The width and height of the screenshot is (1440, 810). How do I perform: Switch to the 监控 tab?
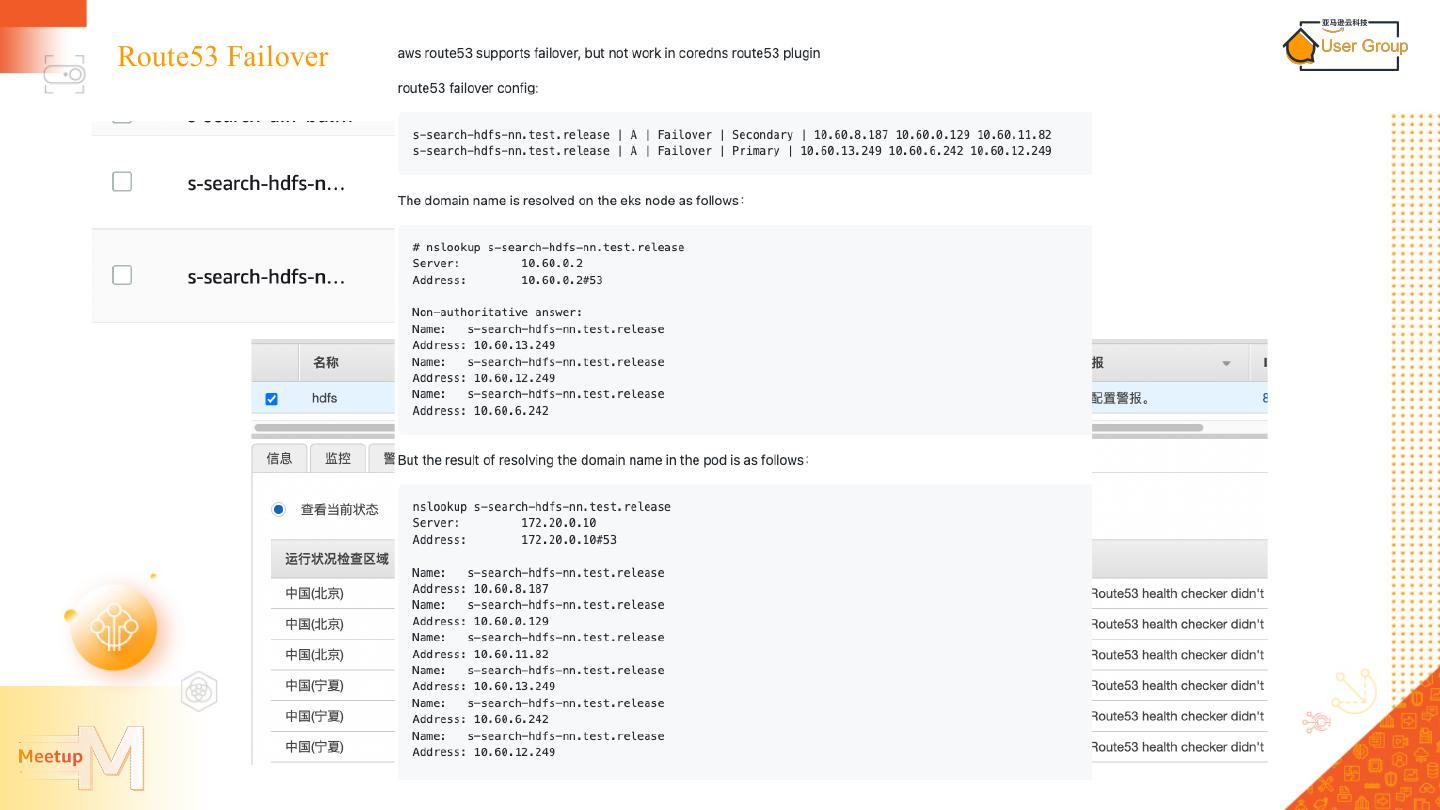[338, 458]
